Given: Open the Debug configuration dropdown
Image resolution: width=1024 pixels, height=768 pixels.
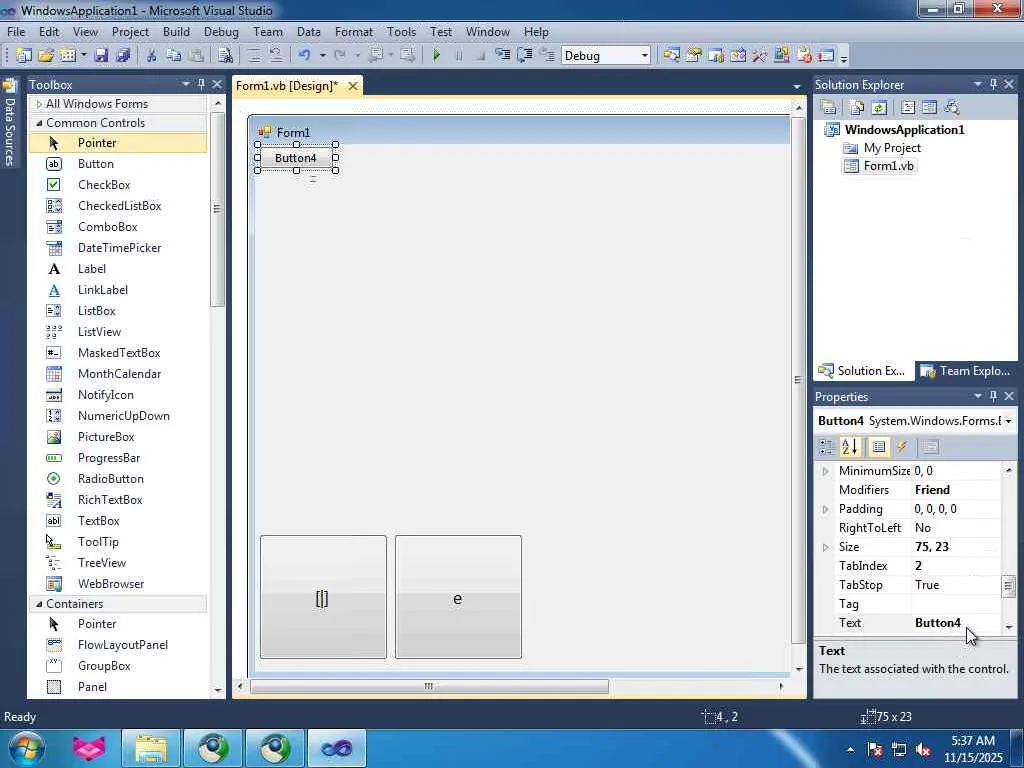Looking at the screenshot, I should [644, 56].
